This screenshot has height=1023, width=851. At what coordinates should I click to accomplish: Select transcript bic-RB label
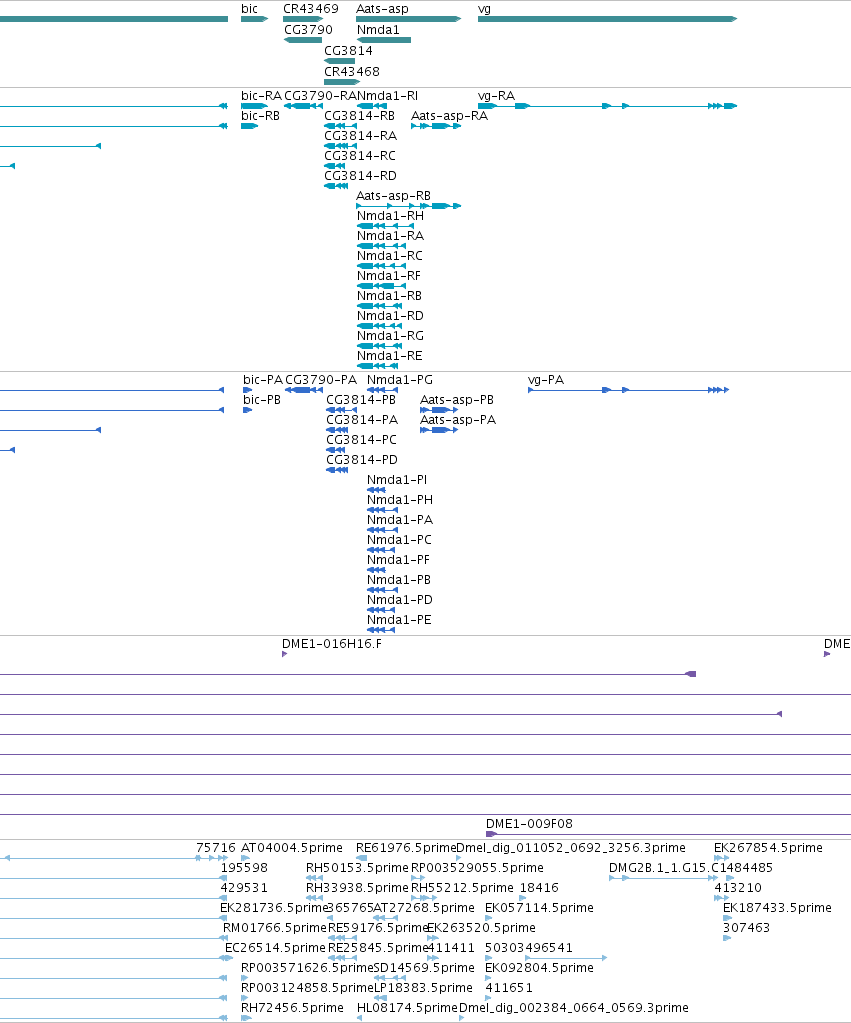260,115
